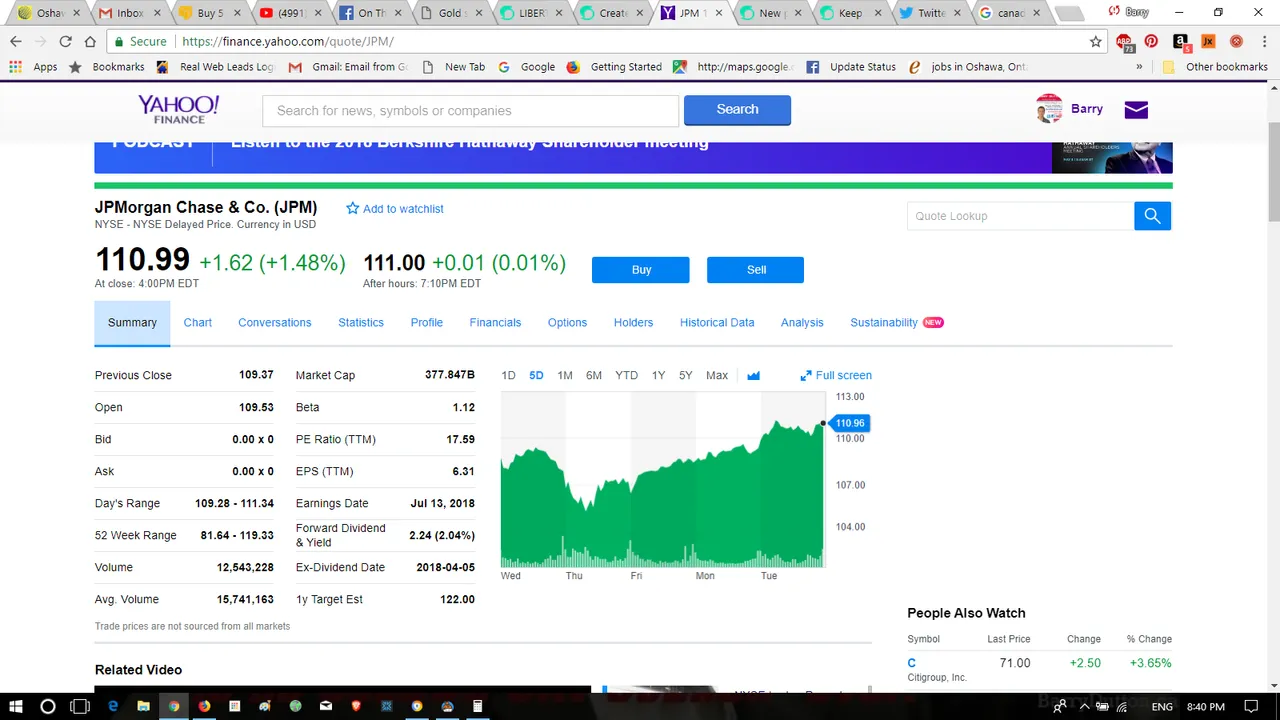
Task: Click Barry's profile avatar
Action: [1049, 109]
